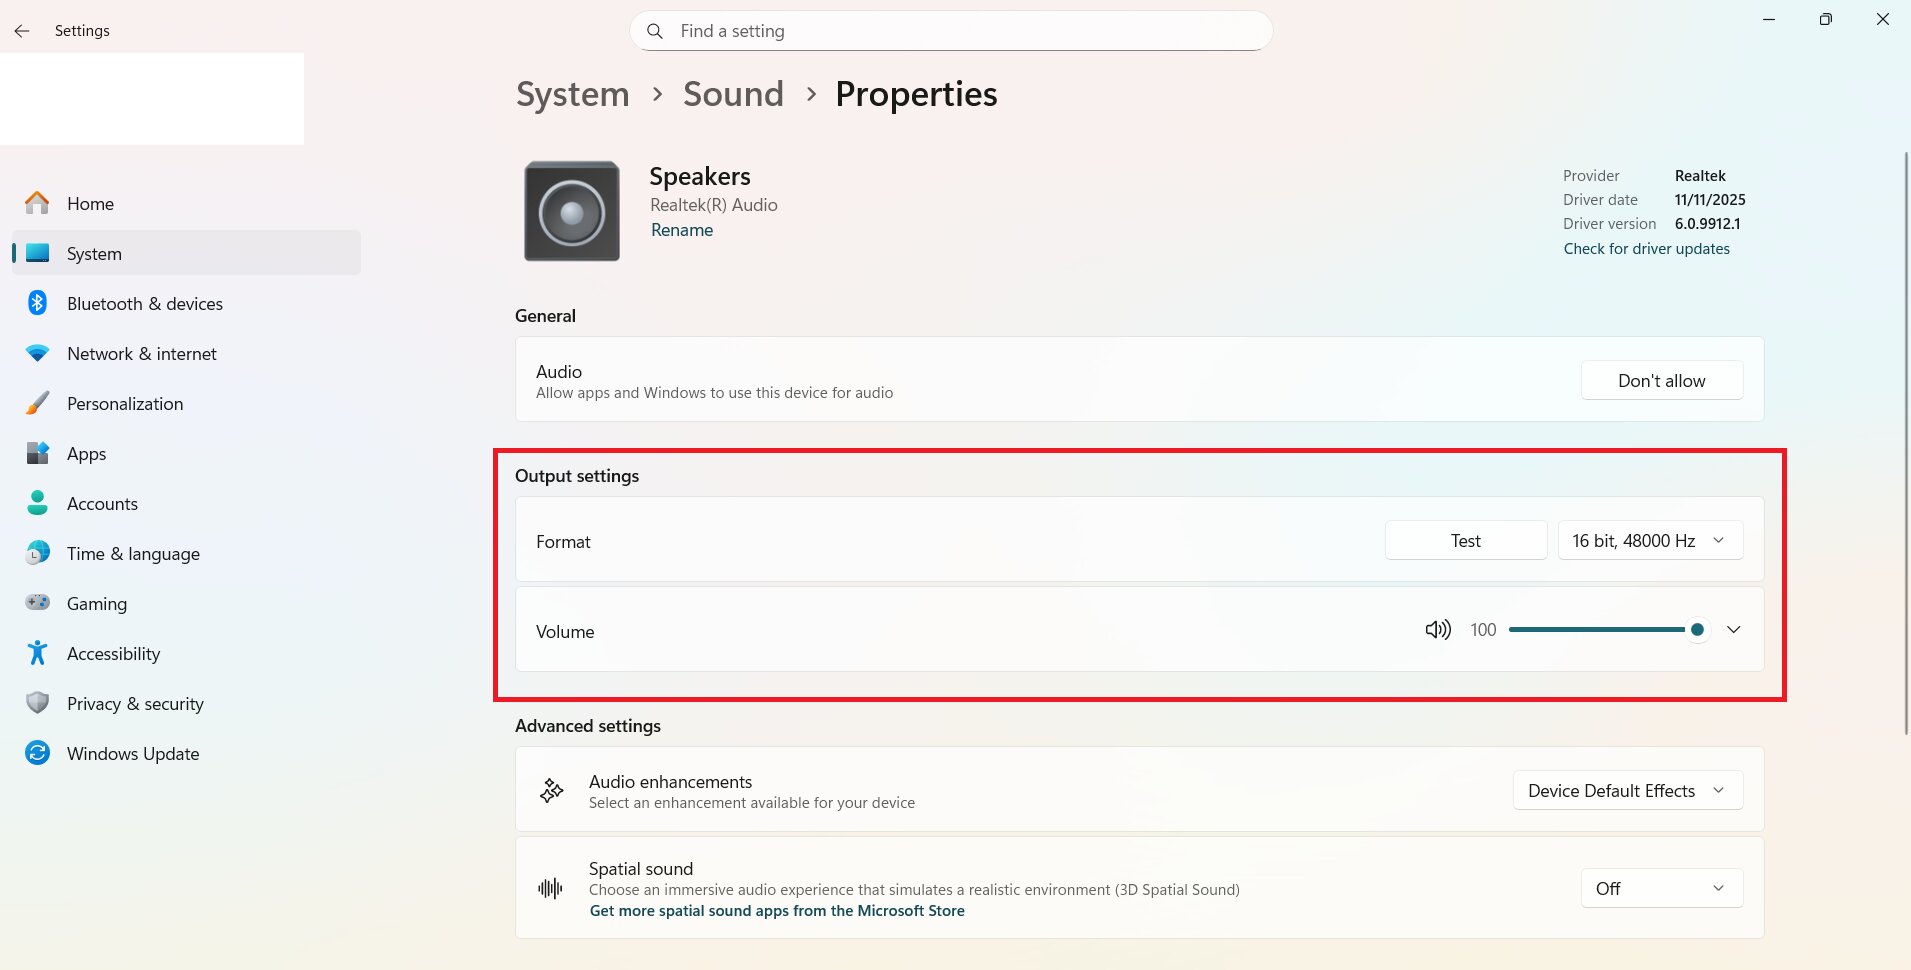Open Network & internet settings

141,353
